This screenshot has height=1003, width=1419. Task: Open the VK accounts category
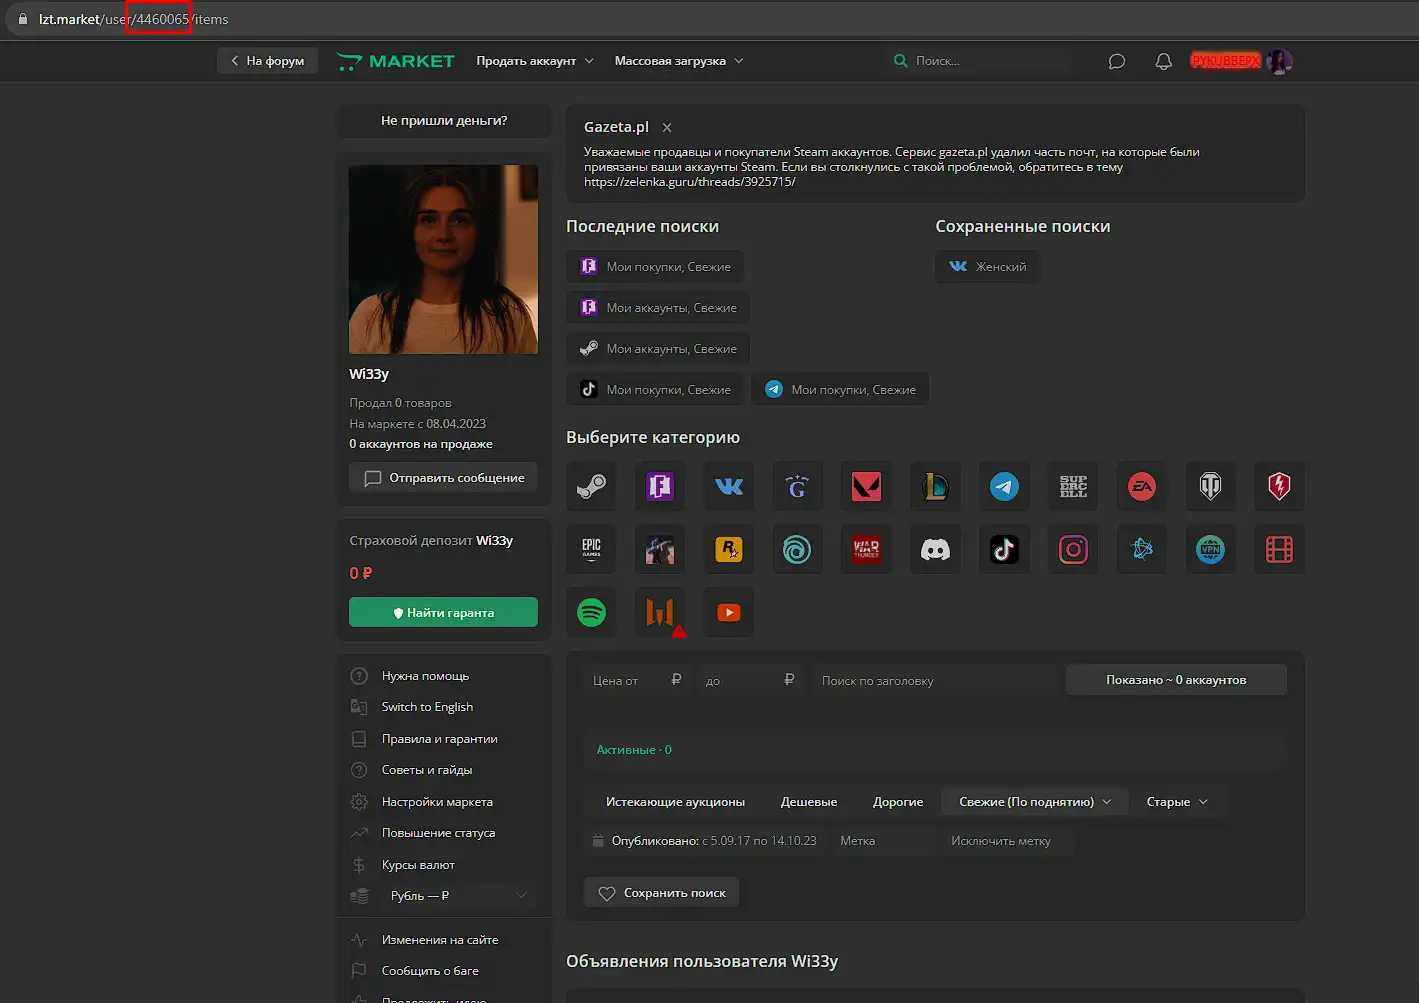coord(729,487)
